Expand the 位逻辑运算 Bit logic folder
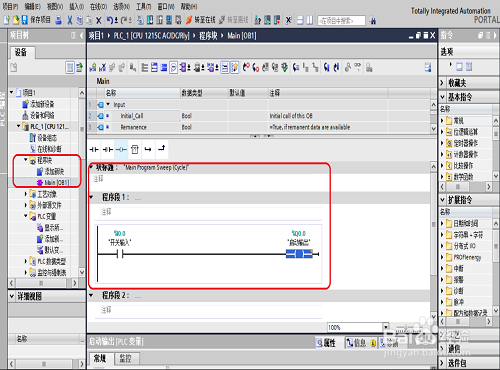500x370 pixels. pyautogui.click(x=442, y=132)
